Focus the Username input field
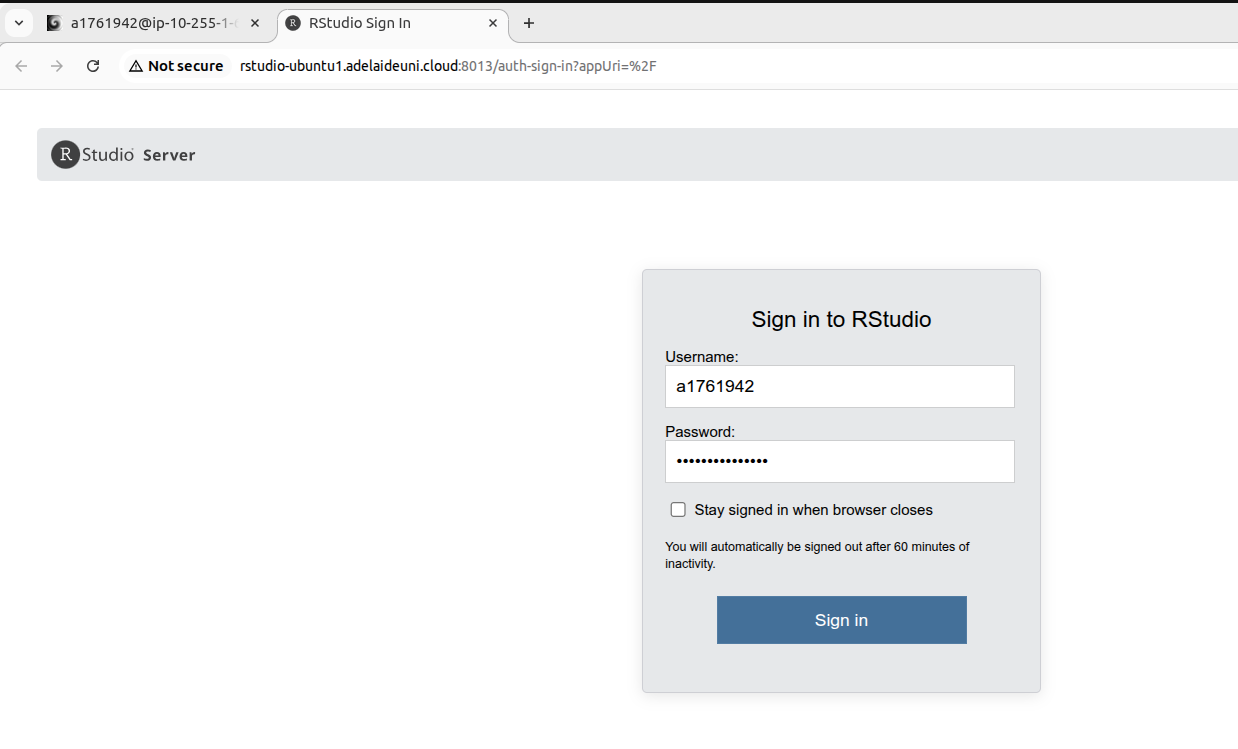The image size is (1238, 749). (x=839, y=386)
